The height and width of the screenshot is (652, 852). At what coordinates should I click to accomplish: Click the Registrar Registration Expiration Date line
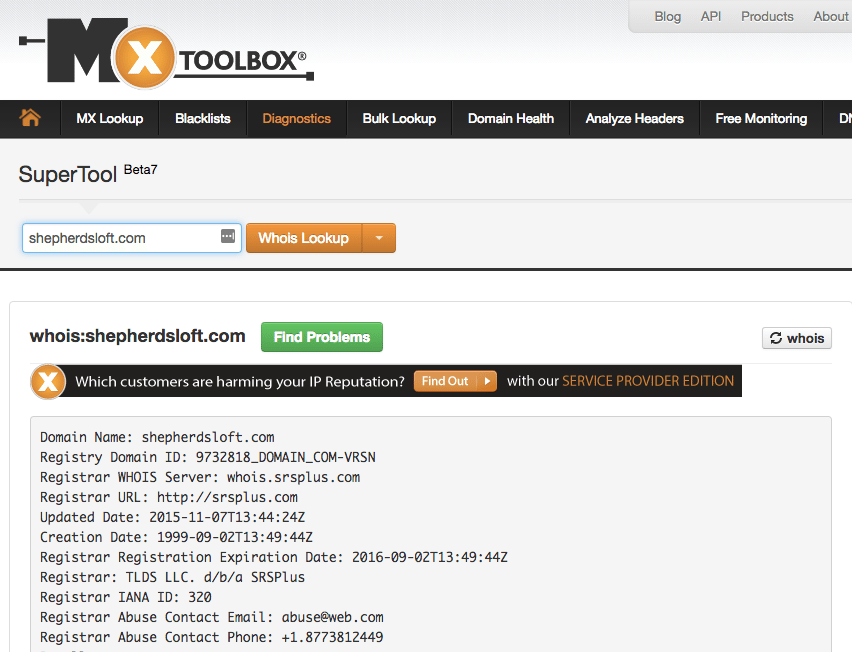coord(274,557)
